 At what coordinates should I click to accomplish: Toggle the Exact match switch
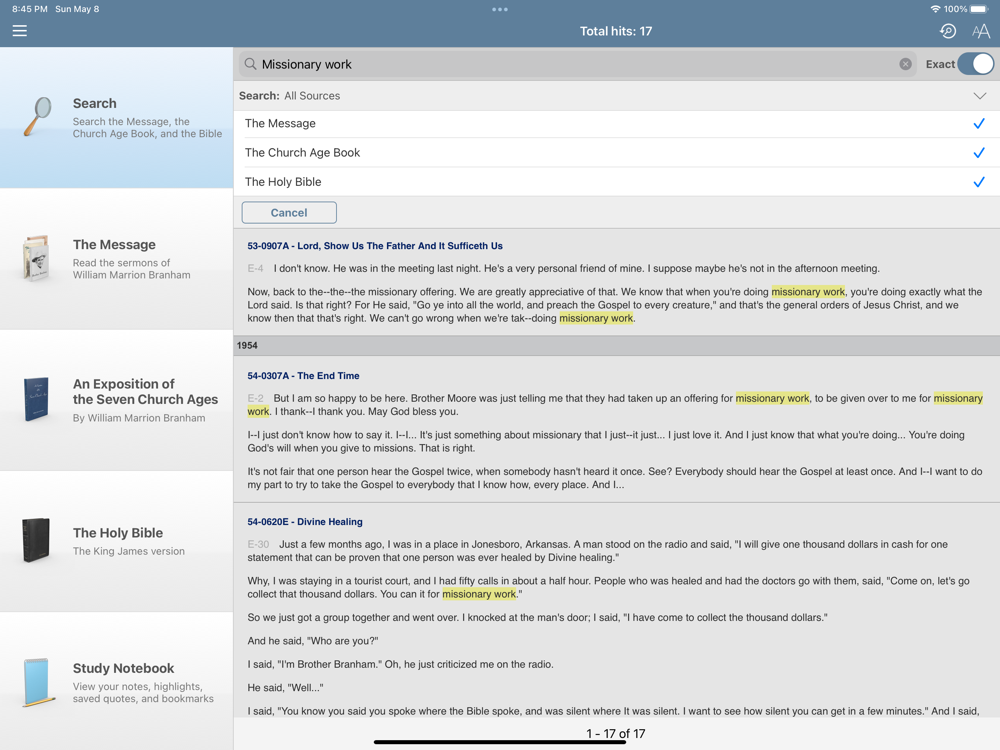click(x=975, y=64)
